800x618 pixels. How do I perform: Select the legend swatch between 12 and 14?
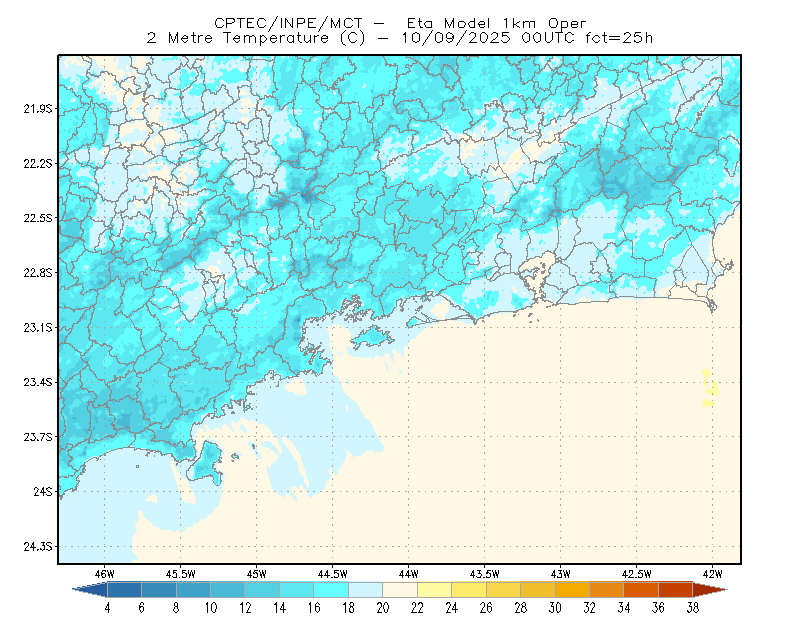pyautogui.click(x=262, y=589)
